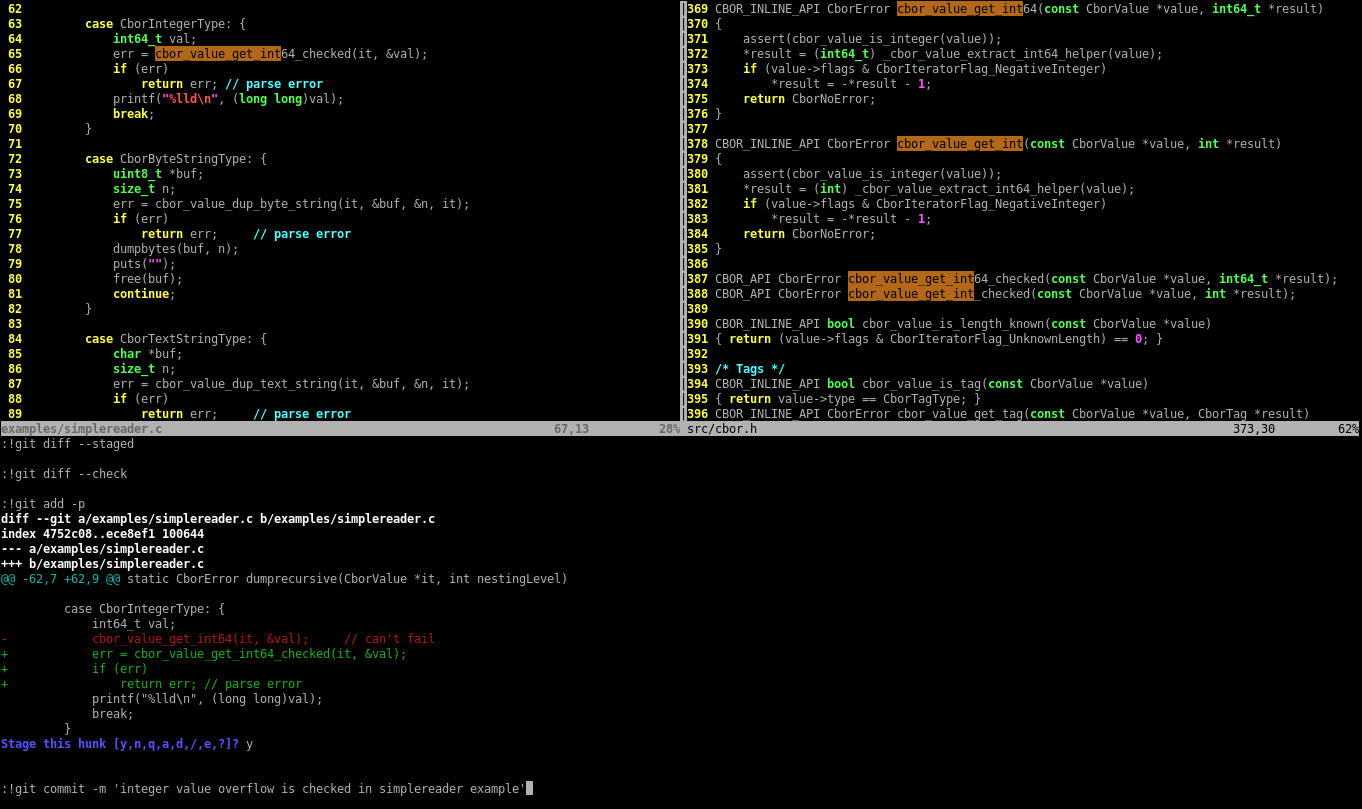
Task: Click the ':!git diff --check' command line
Action: [64, 474]
